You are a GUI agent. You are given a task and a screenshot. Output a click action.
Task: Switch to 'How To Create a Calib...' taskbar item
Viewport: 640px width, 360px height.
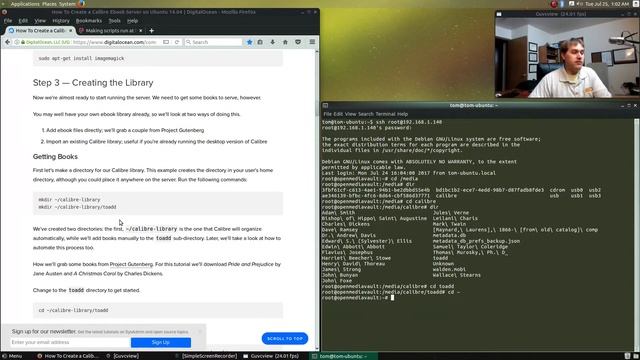point(68,356)
